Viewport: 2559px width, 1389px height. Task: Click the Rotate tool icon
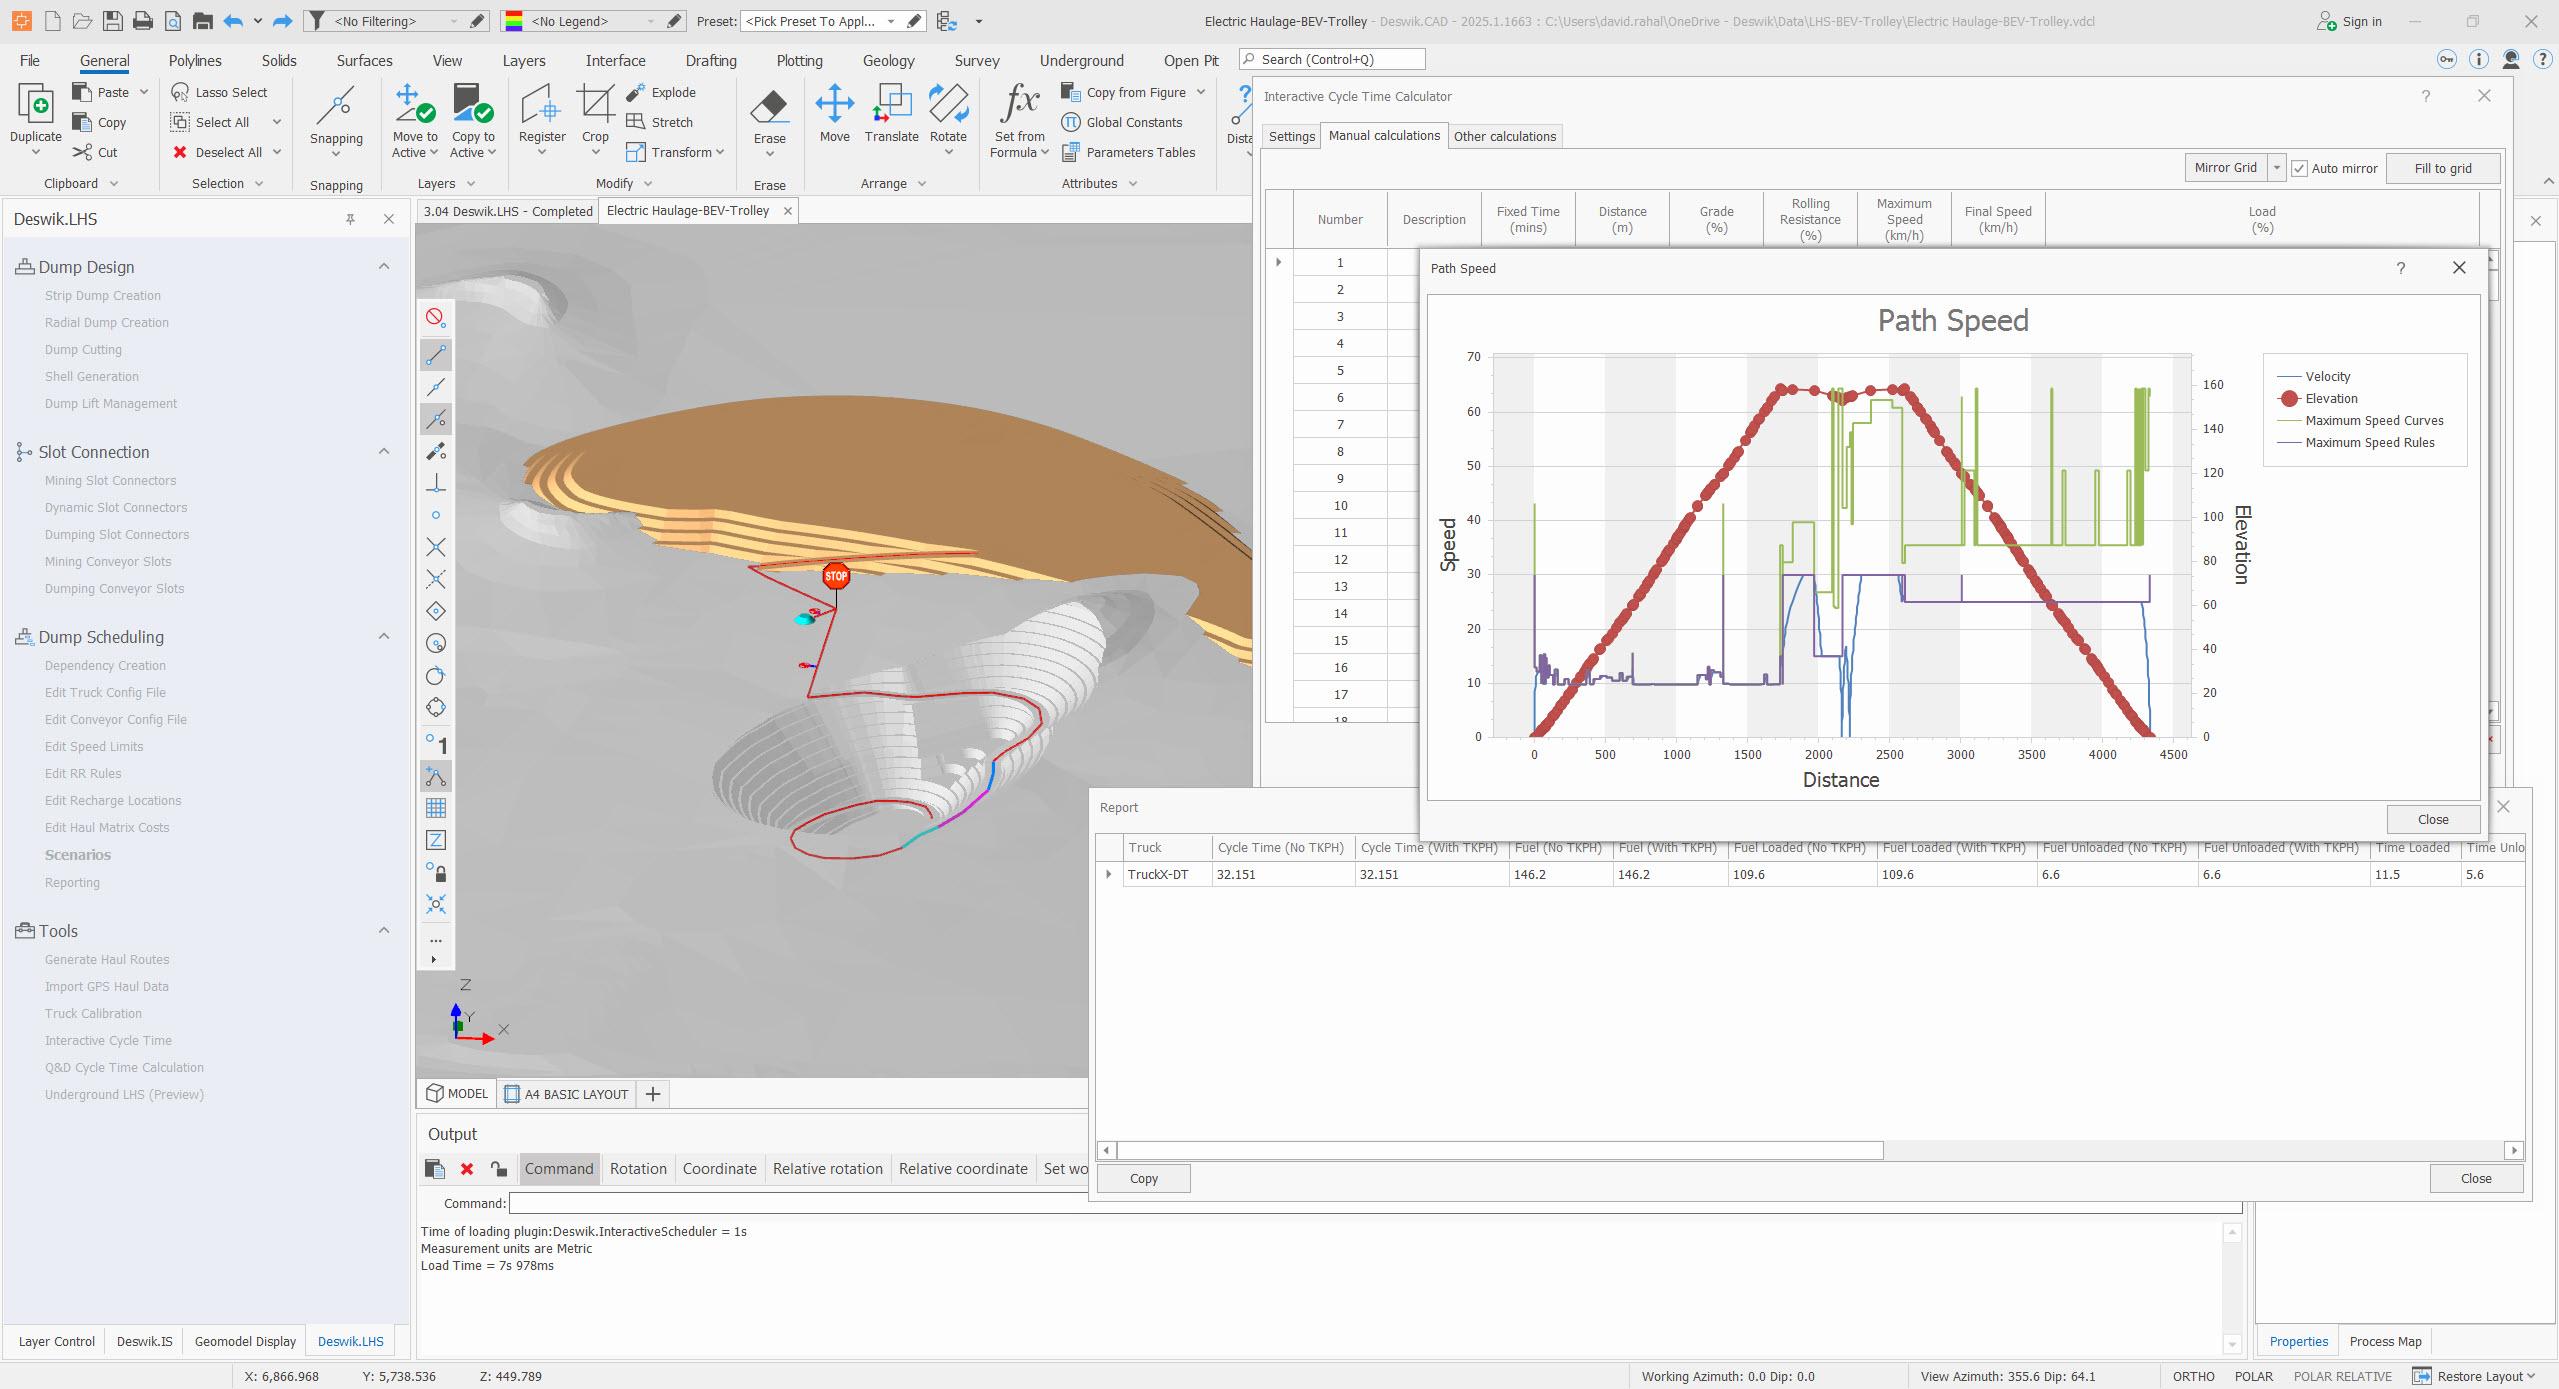coord(948,104)
